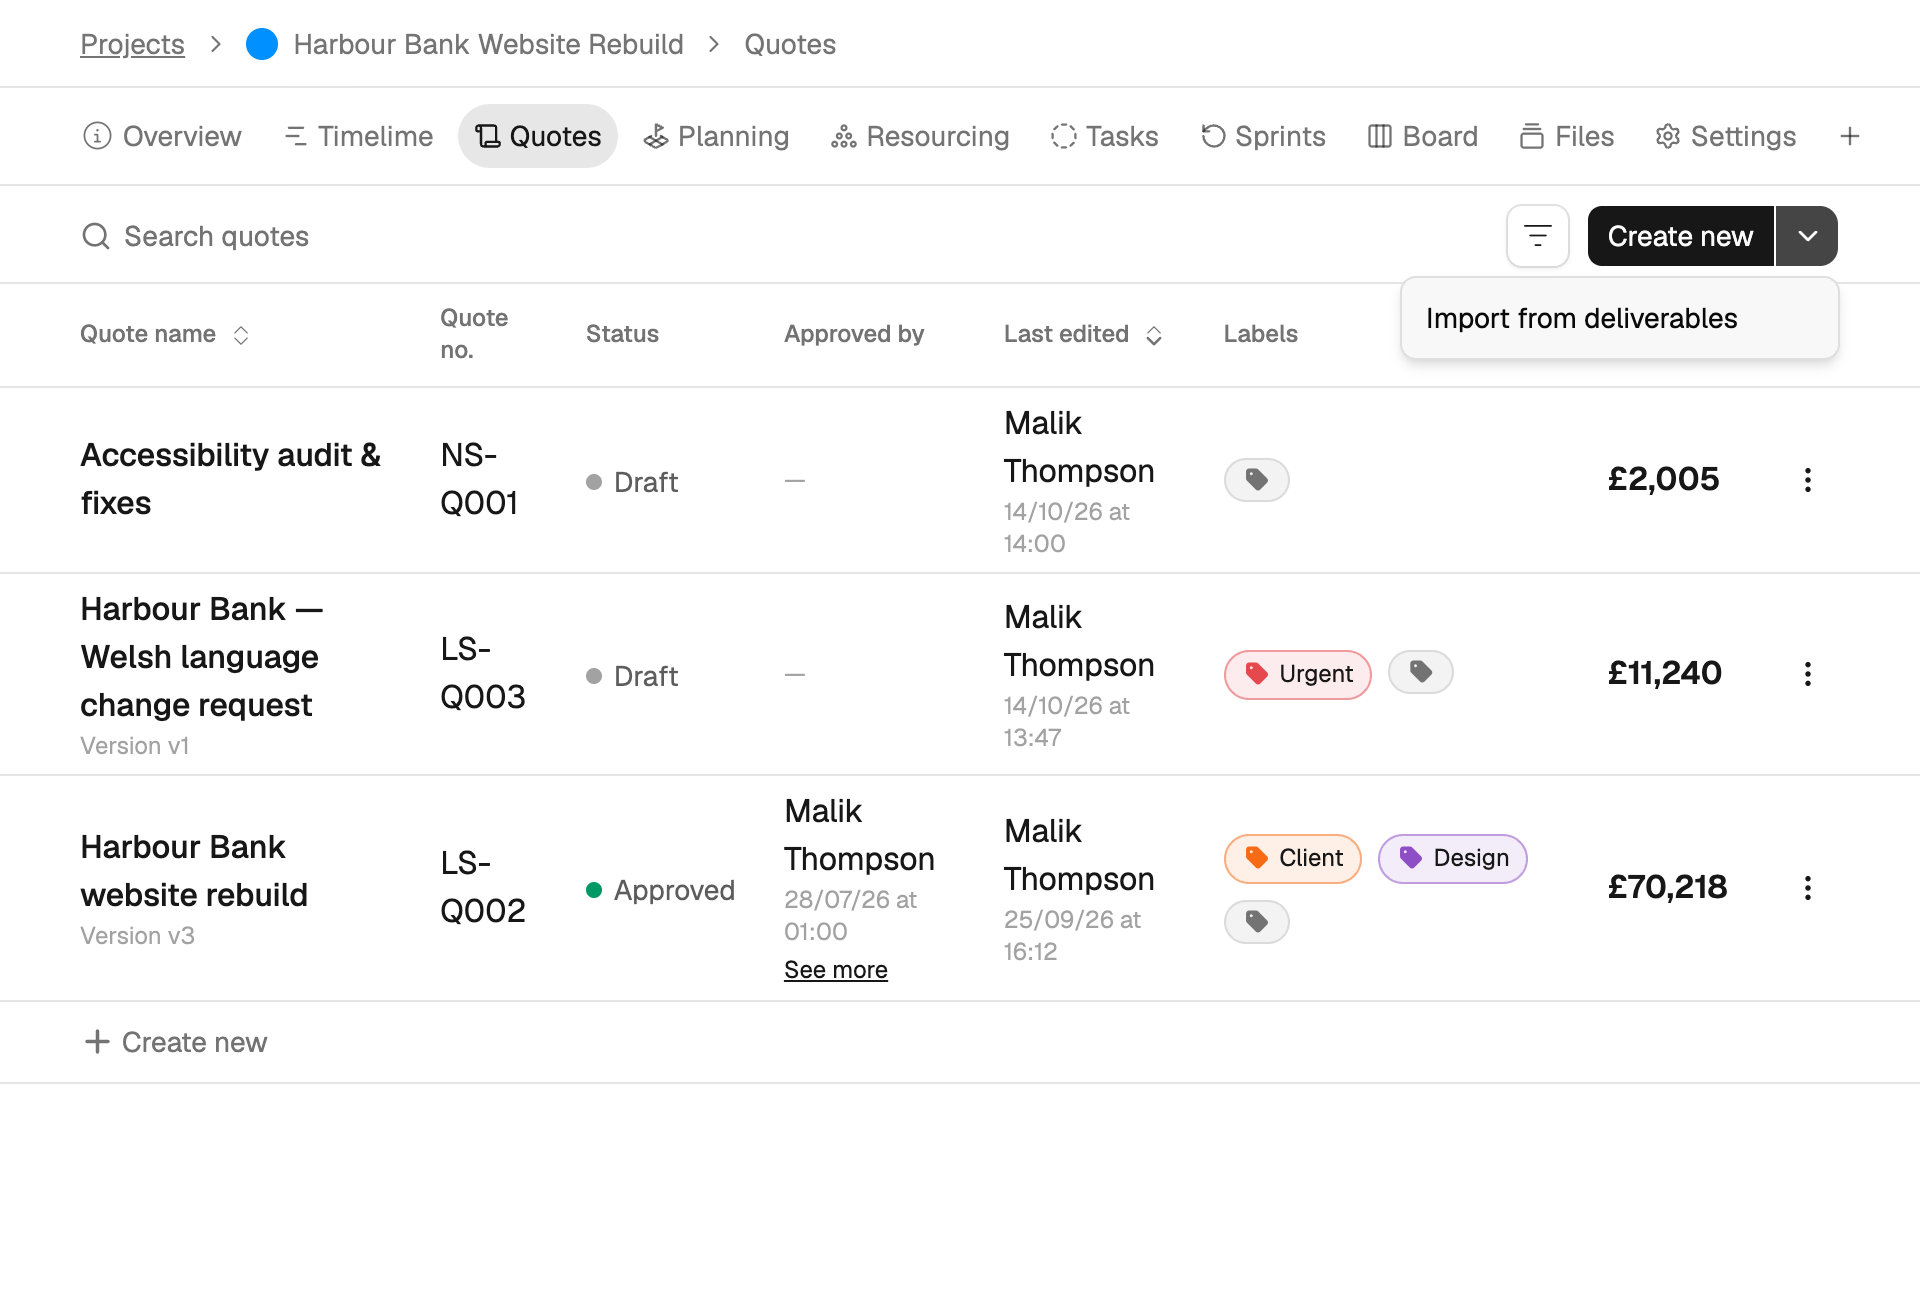Click the Client label chip
Screen dimensions: 1920x1314
(x=1292, y=858)
